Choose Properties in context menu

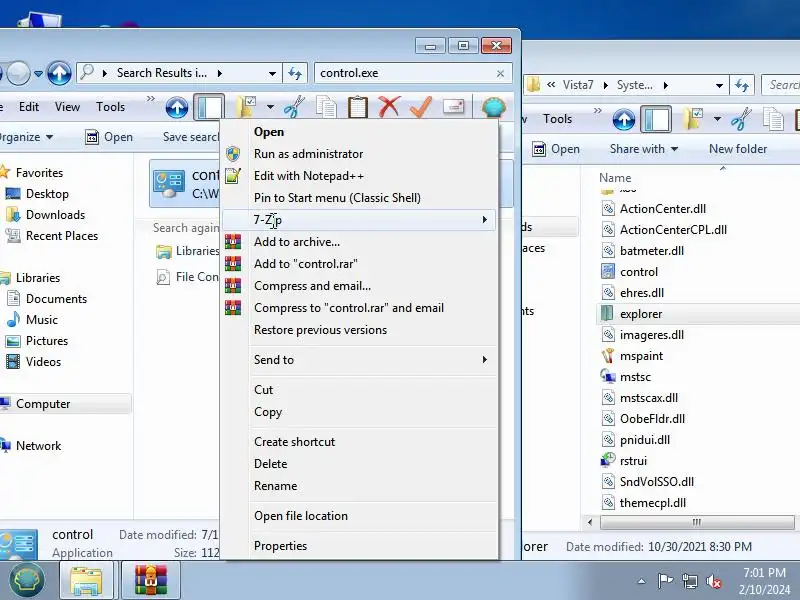coord(359,546)
